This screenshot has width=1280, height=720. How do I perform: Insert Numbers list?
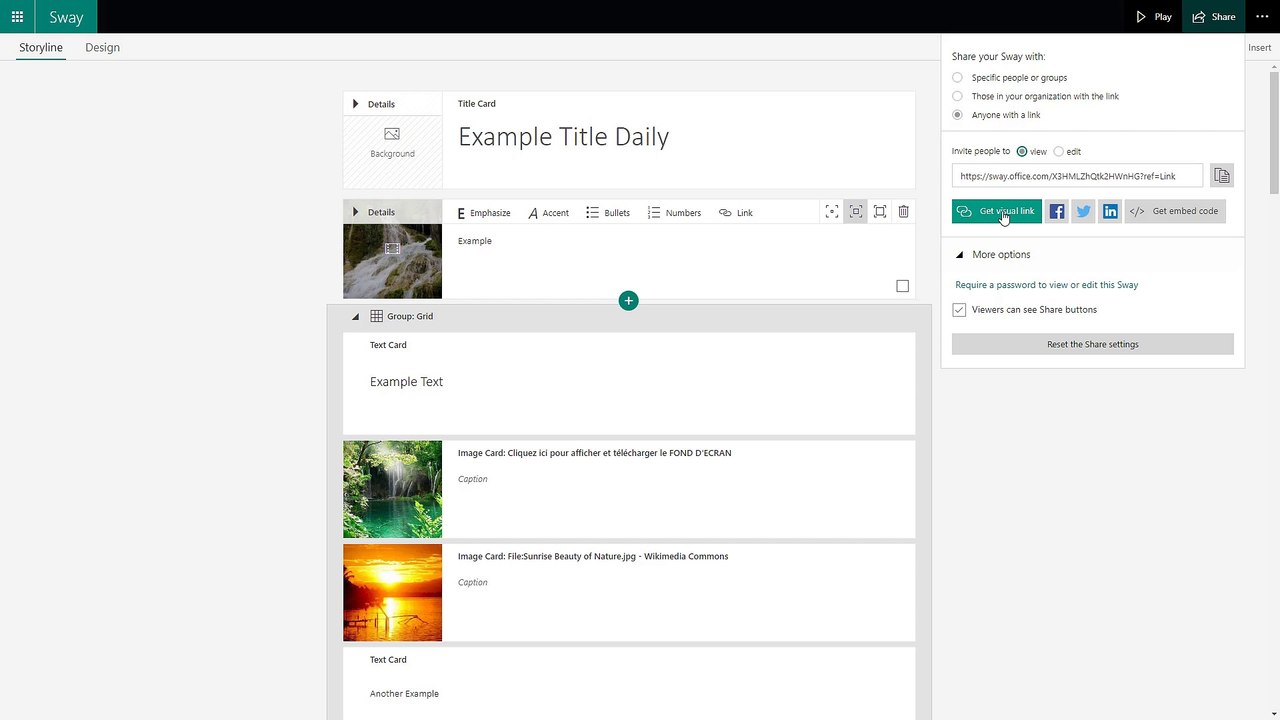674,213
